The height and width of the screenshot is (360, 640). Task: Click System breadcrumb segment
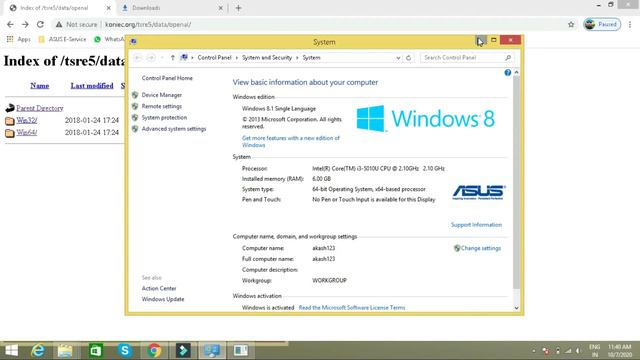pos(311,58)
